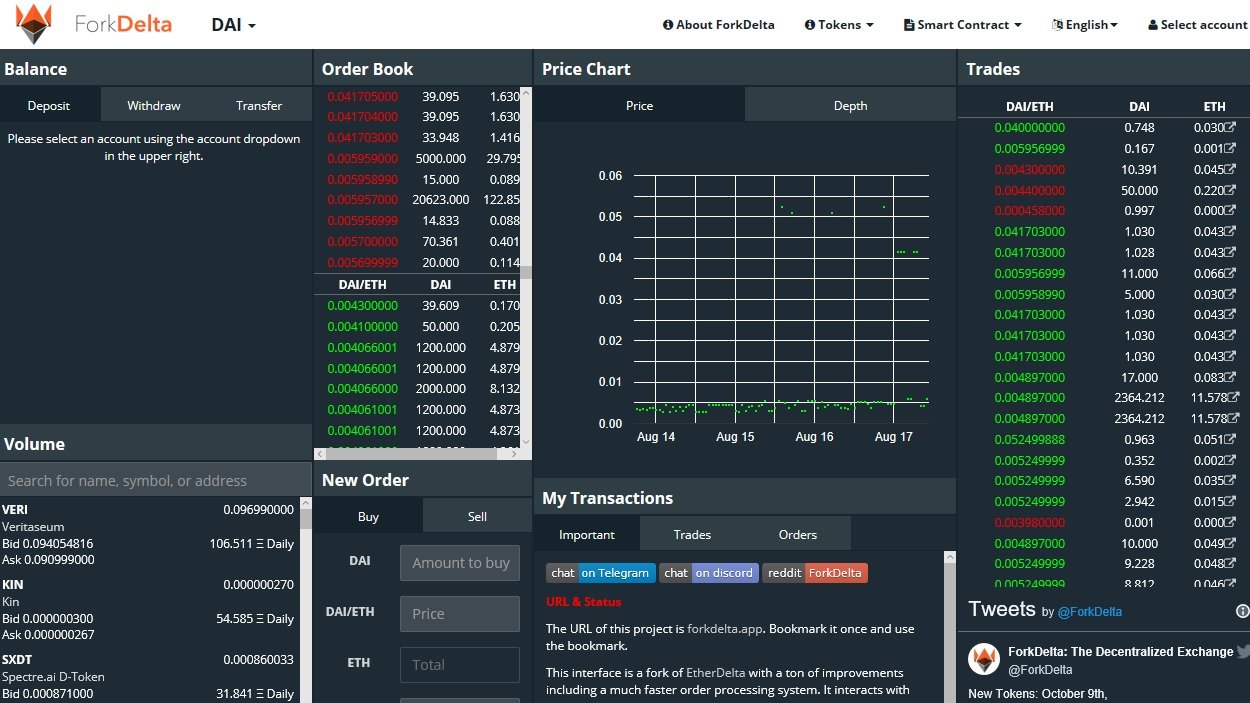Open external link icon for 0.748 DAI trade
This screenshot has width=1250, height=703.
coord(1231,128)
